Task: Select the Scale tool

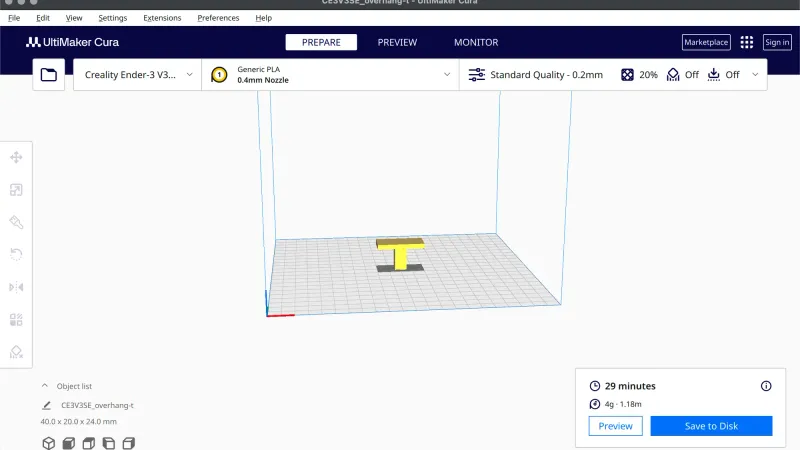Action: 16,190
